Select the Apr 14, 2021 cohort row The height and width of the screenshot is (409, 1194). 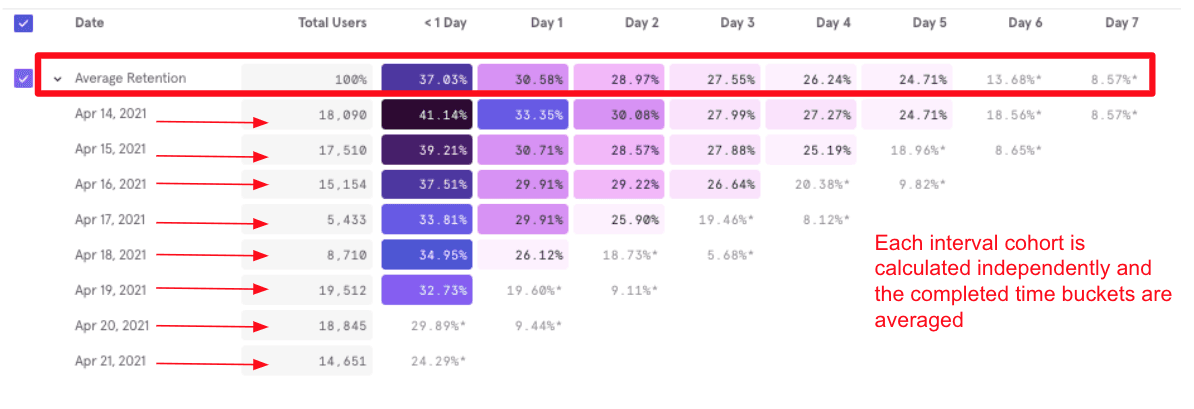pos(111,114)
